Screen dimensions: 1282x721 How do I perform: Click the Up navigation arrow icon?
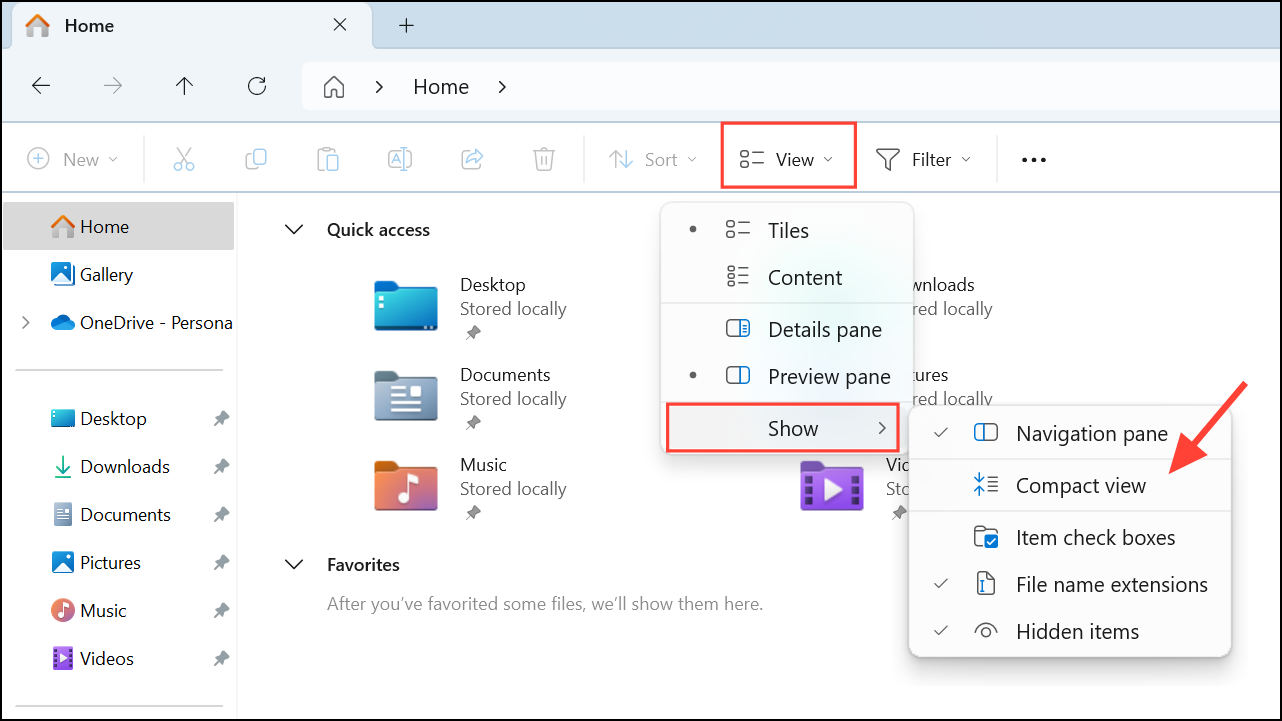(x=184, y=86)
